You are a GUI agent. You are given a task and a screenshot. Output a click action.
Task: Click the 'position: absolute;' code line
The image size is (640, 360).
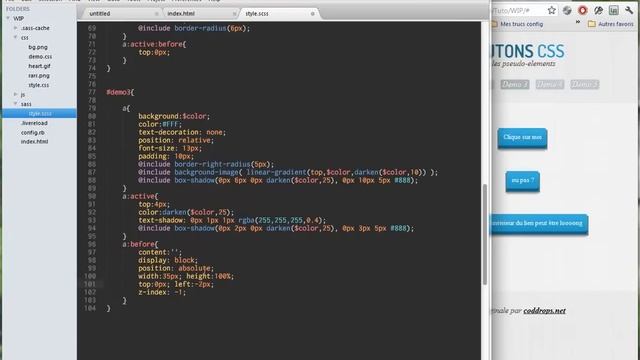point(176,269)
